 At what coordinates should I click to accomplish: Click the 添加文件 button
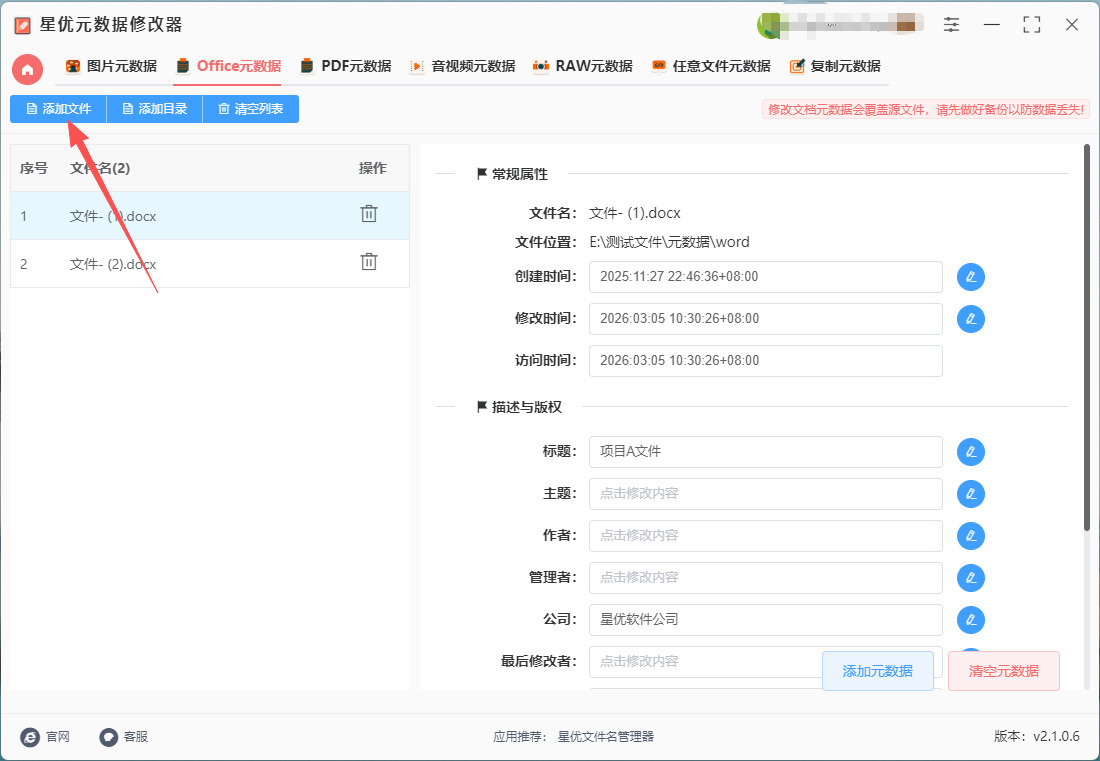tap(58, 109)
